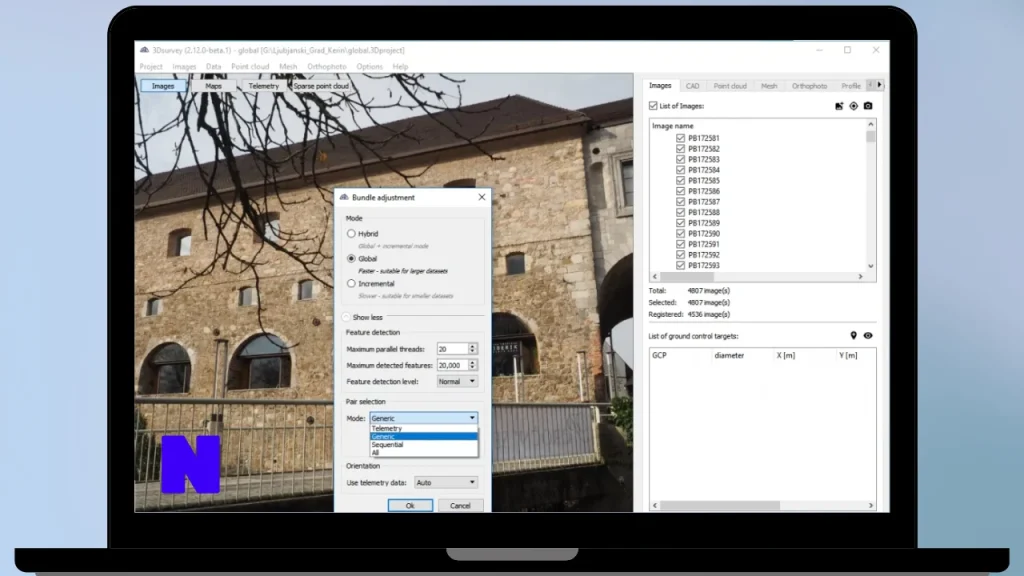This screenshot has height=576, width=1024.
Task: Select PB172585 in image list
Action: [x=703, y=180]
